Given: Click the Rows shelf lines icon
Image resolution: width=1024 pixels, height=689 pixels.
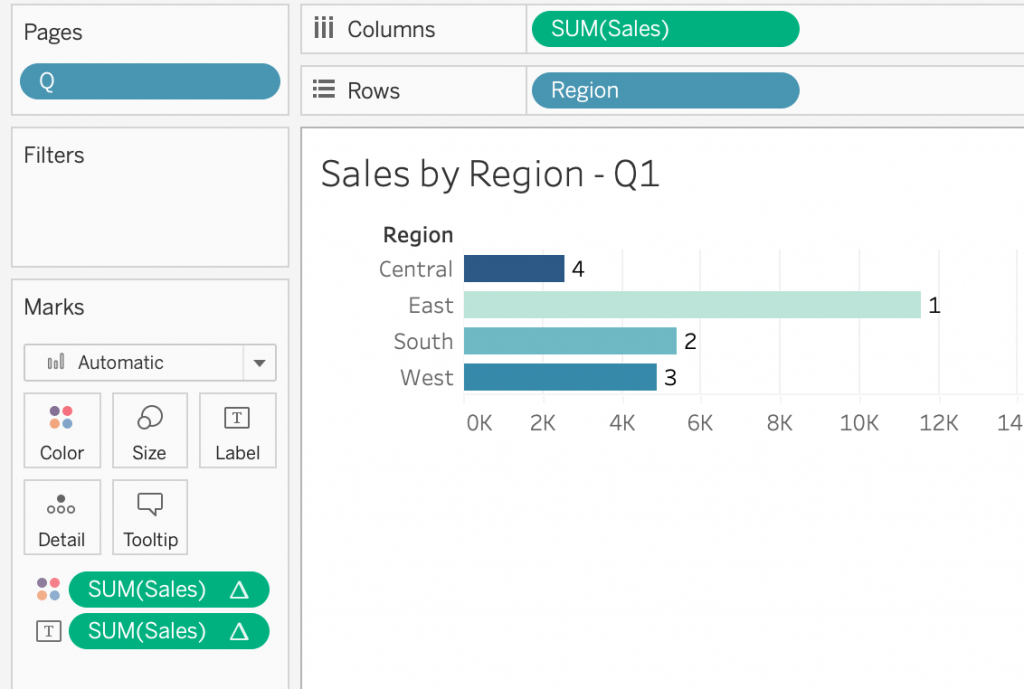Looking at the screenshot, I should pyautogui.click(x=323, y=90).
